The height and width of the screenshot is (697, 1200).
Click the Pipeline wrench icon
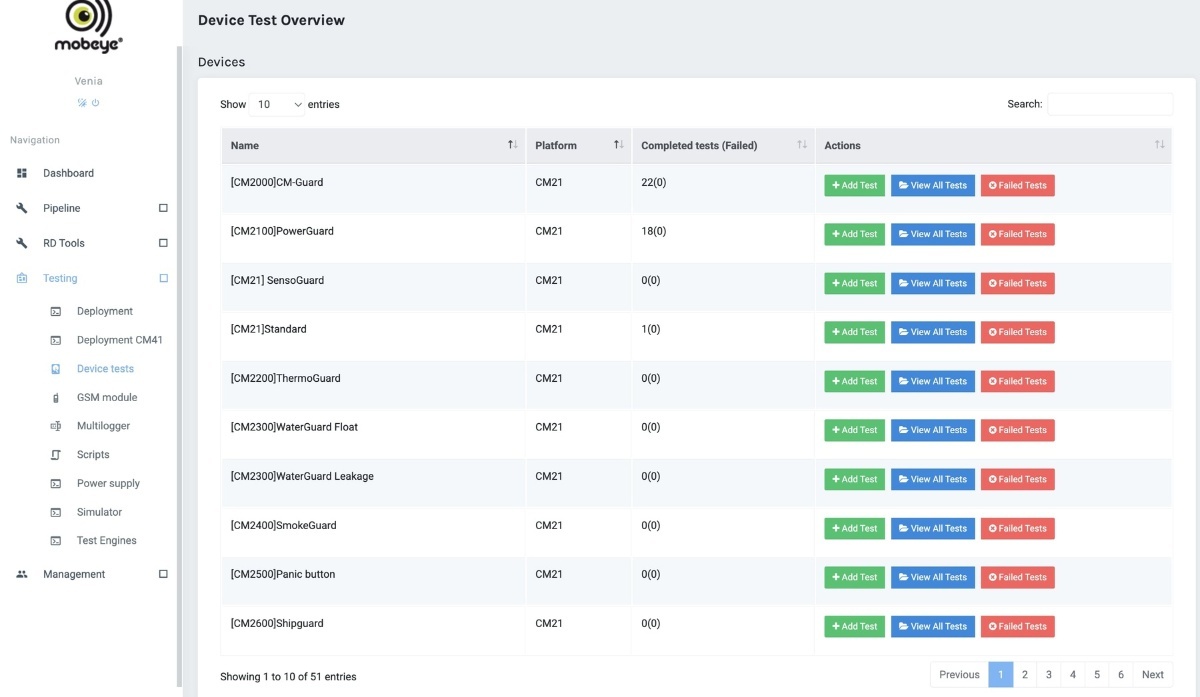tap(22, 208)
